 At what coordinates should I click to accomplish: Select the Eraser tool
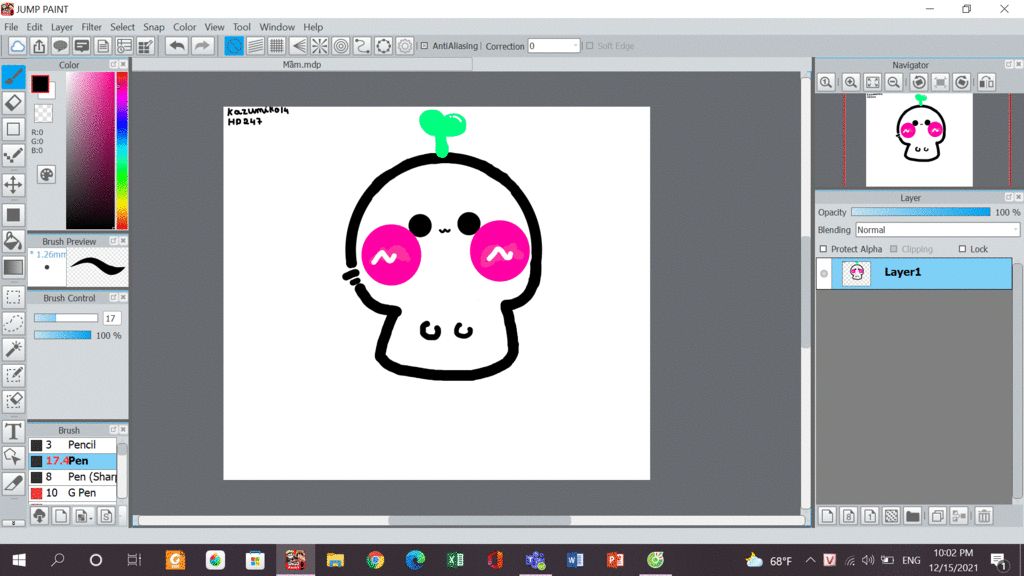click(14, 103)
